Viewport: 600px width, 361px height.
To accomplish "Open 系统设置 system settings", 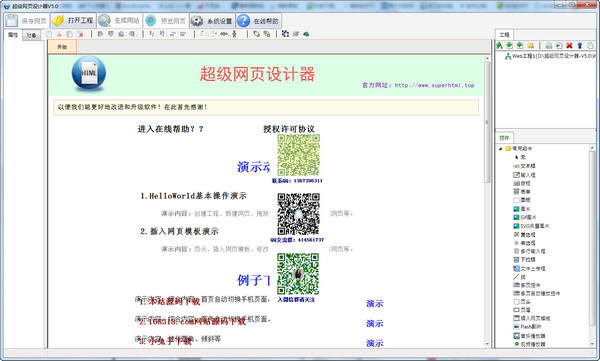I will pos(212,21).
